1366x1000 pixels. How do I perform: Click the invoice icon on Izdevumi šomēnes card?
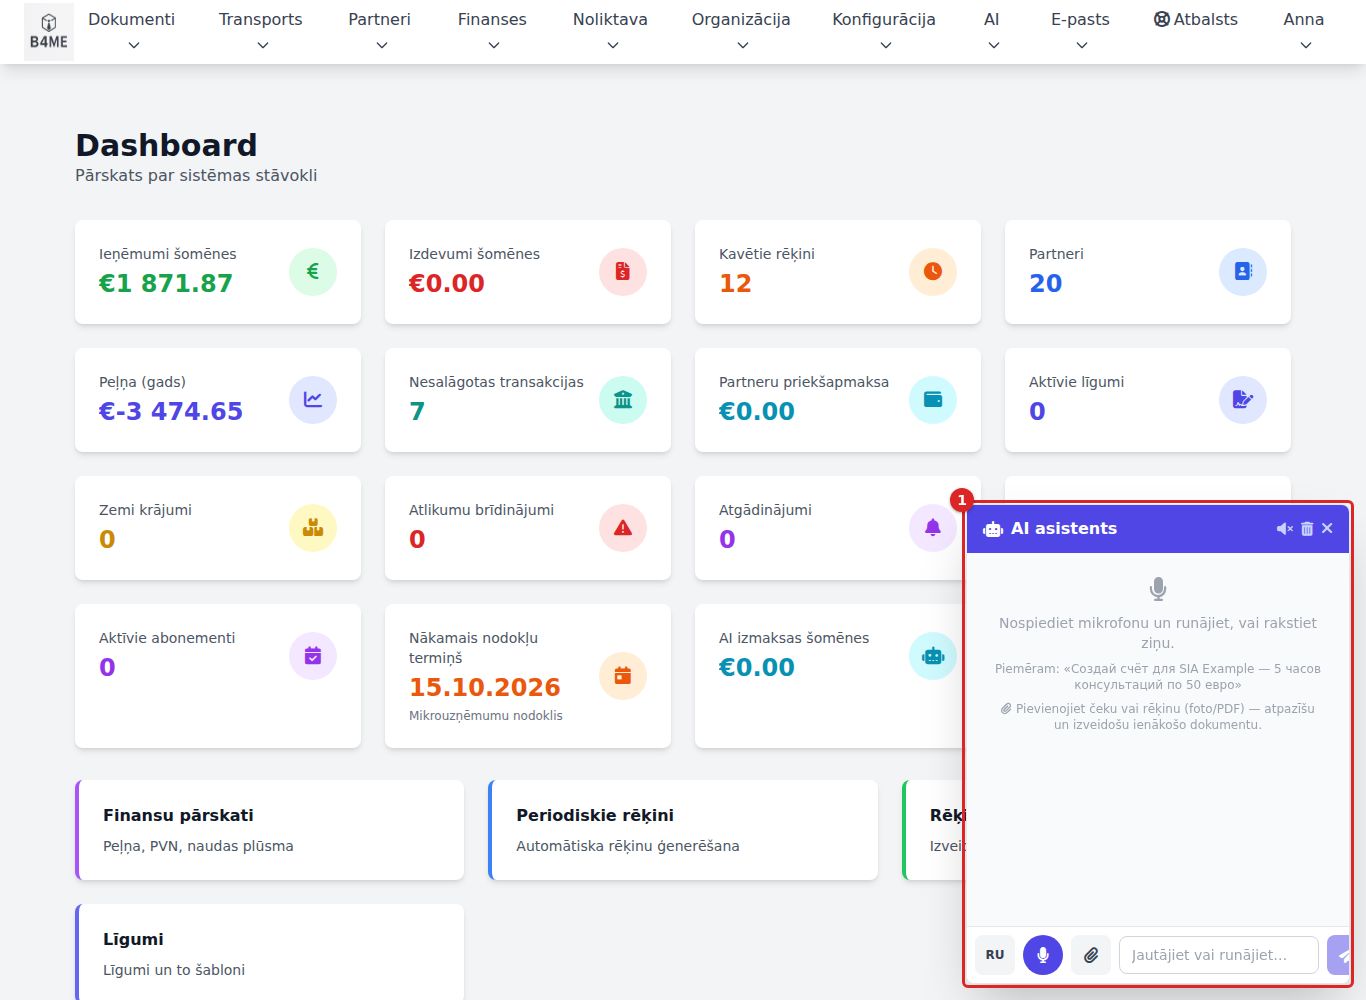pyautogui.click(x=623, y=271)
